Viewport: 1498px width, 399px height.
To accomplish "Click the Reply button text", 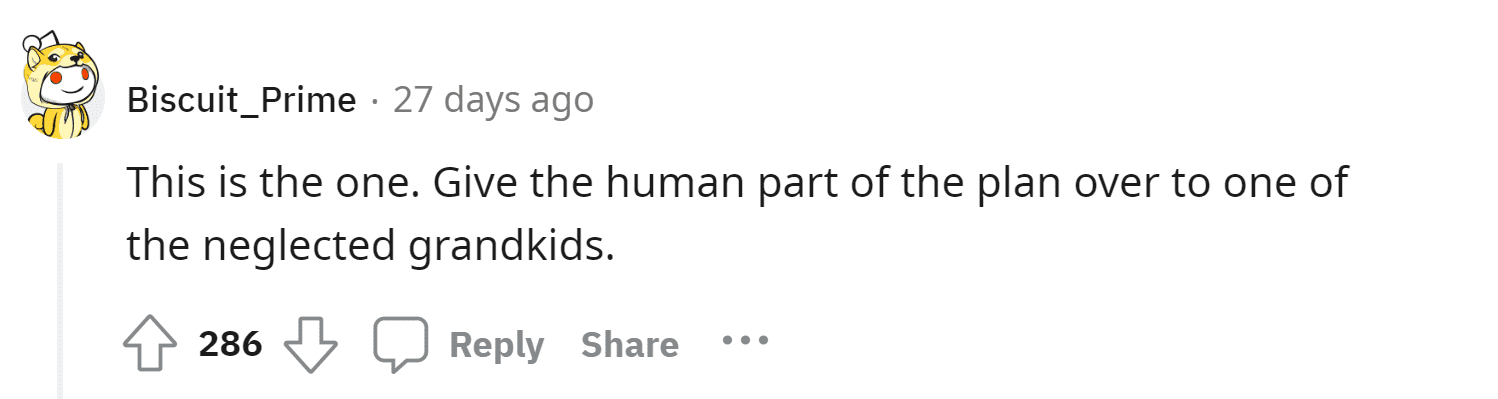I will tap(497, 345).
